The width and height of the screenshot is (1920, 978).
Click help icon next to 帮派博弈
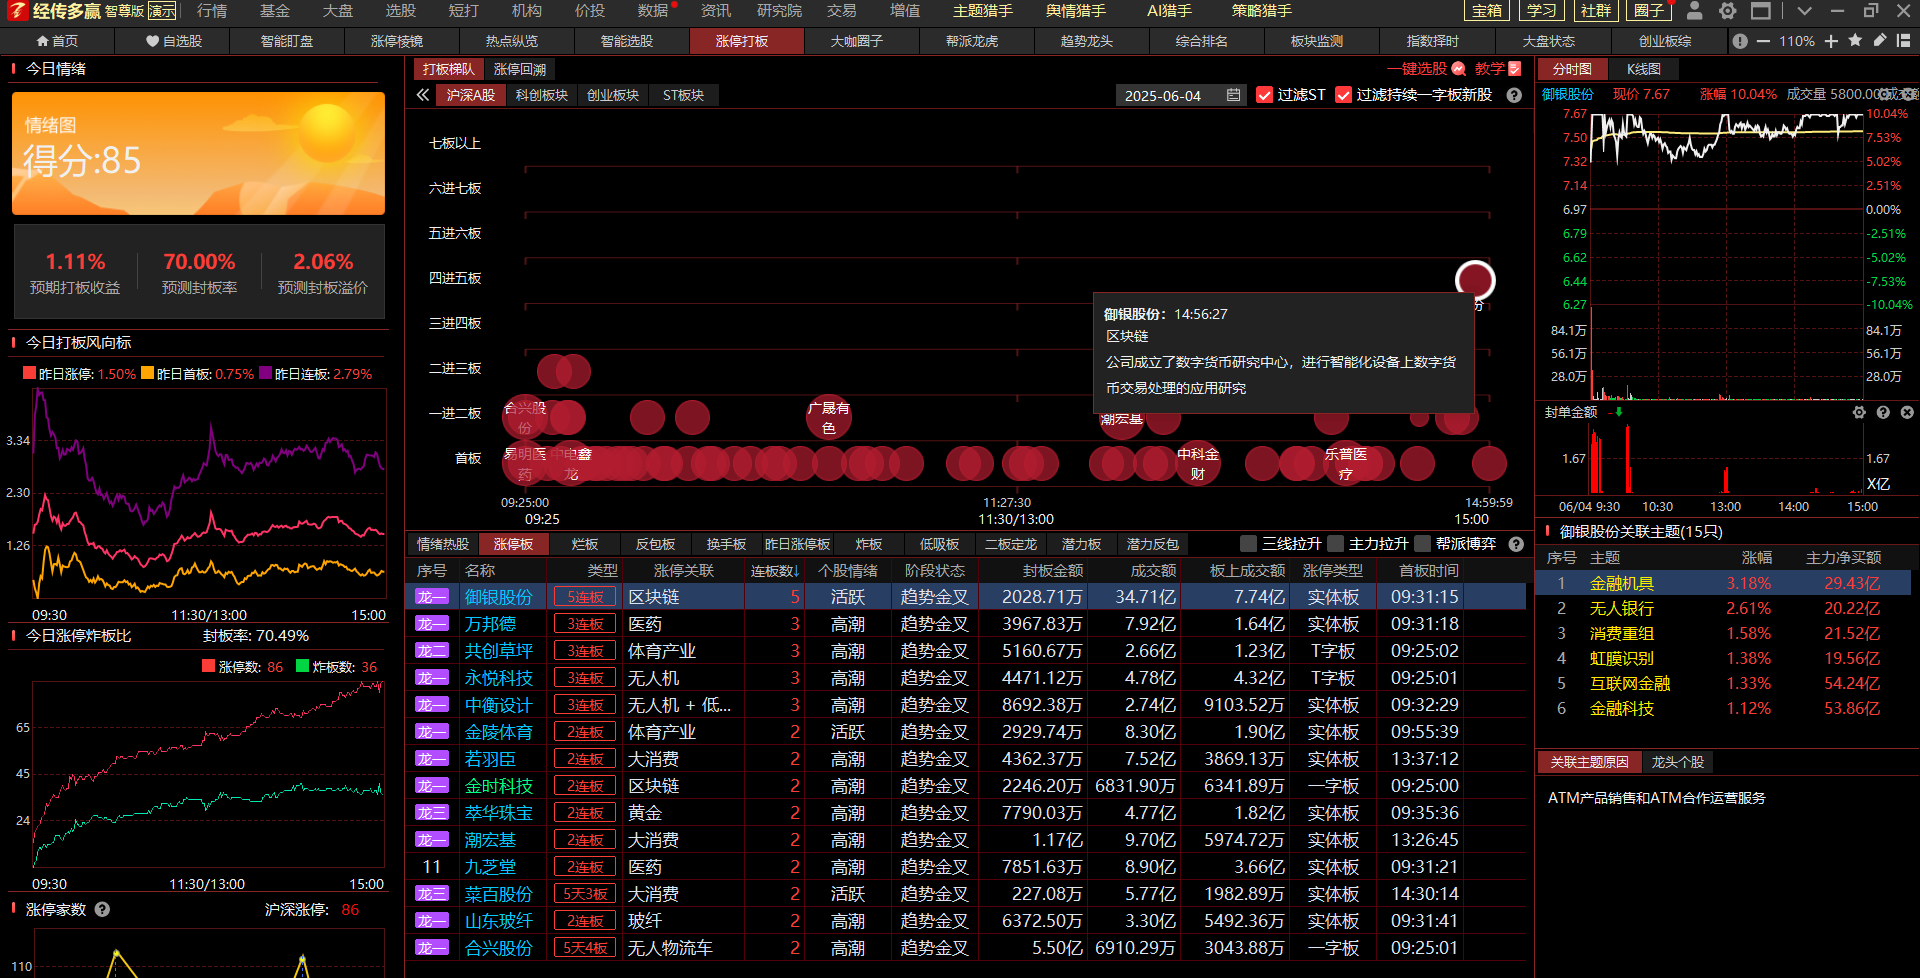click(x=1516, y=544)
